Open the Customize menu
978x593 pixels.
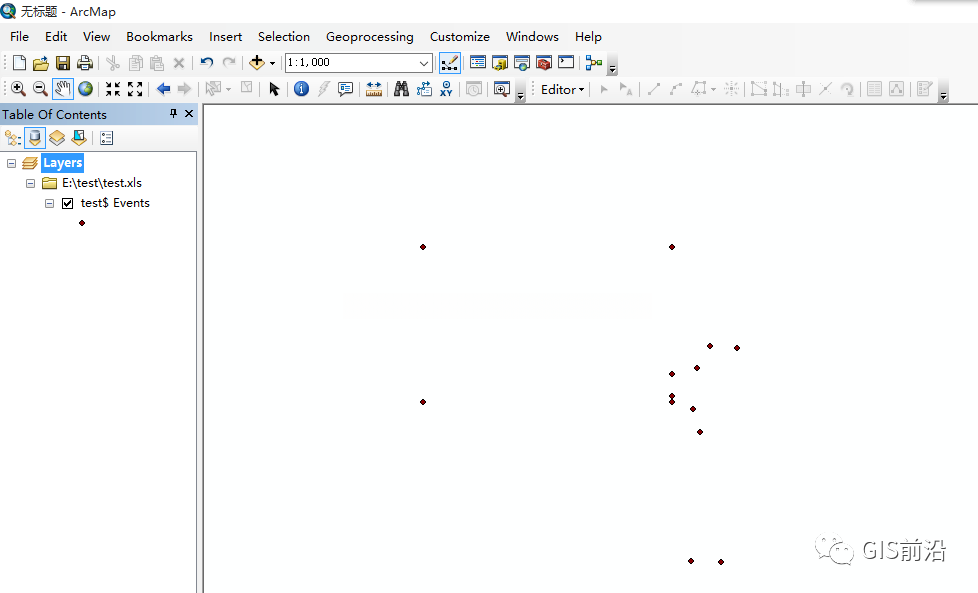[x=460, y=37]
